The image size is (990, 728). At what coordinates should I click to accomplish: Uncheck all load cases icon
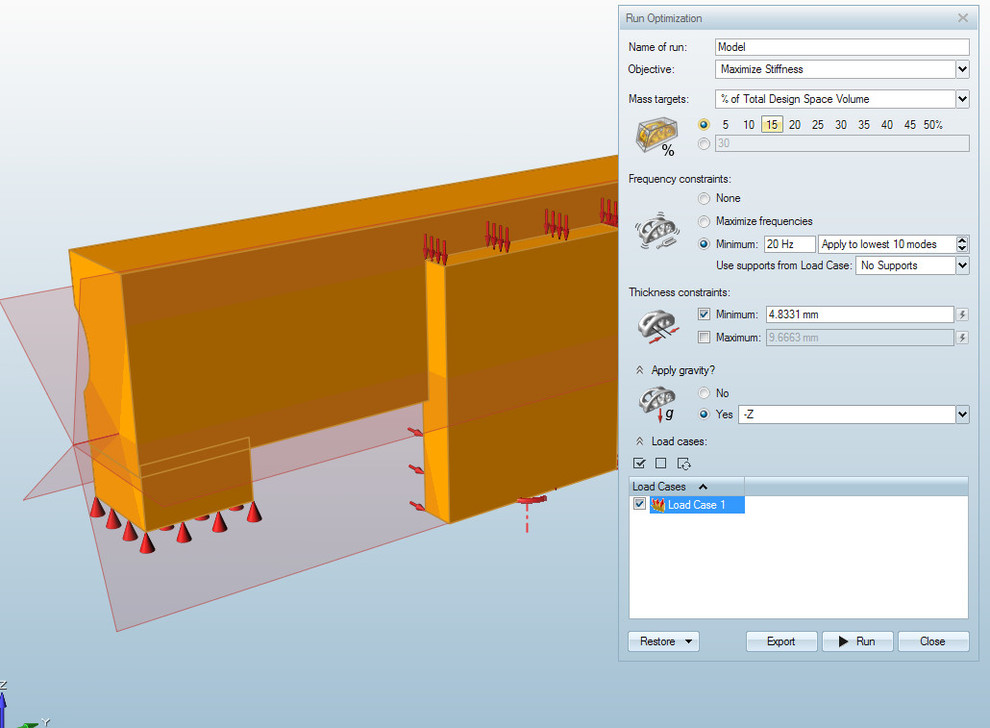[661, 463]
